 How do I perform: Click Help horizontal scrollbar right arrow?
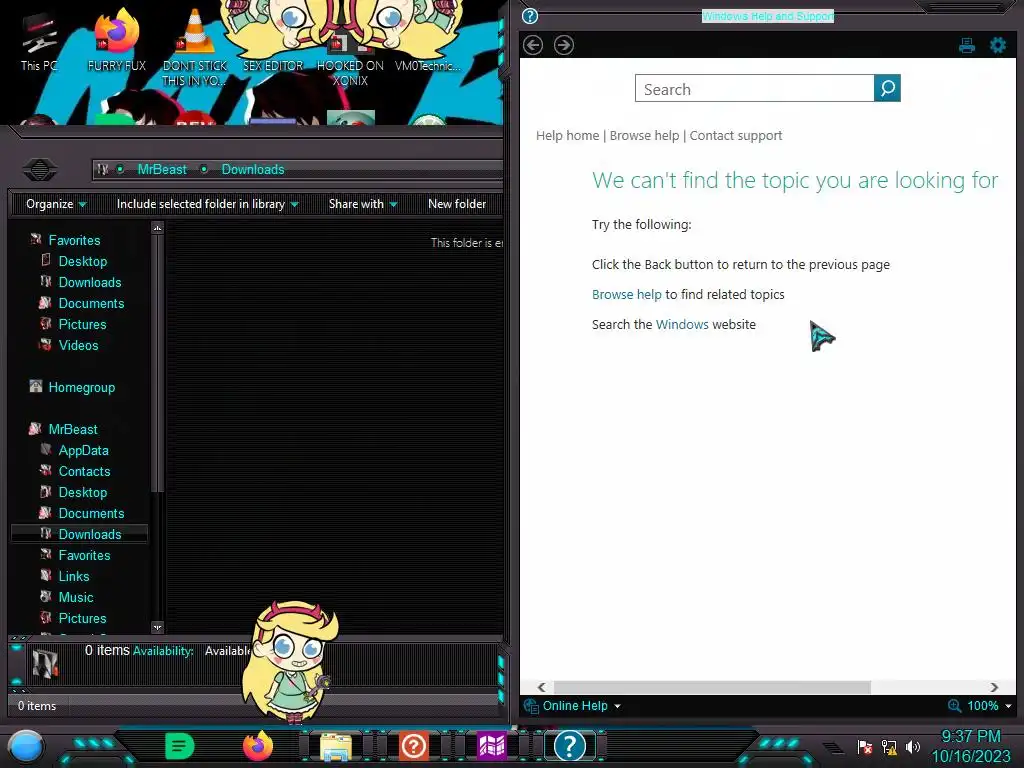point(994,687)
